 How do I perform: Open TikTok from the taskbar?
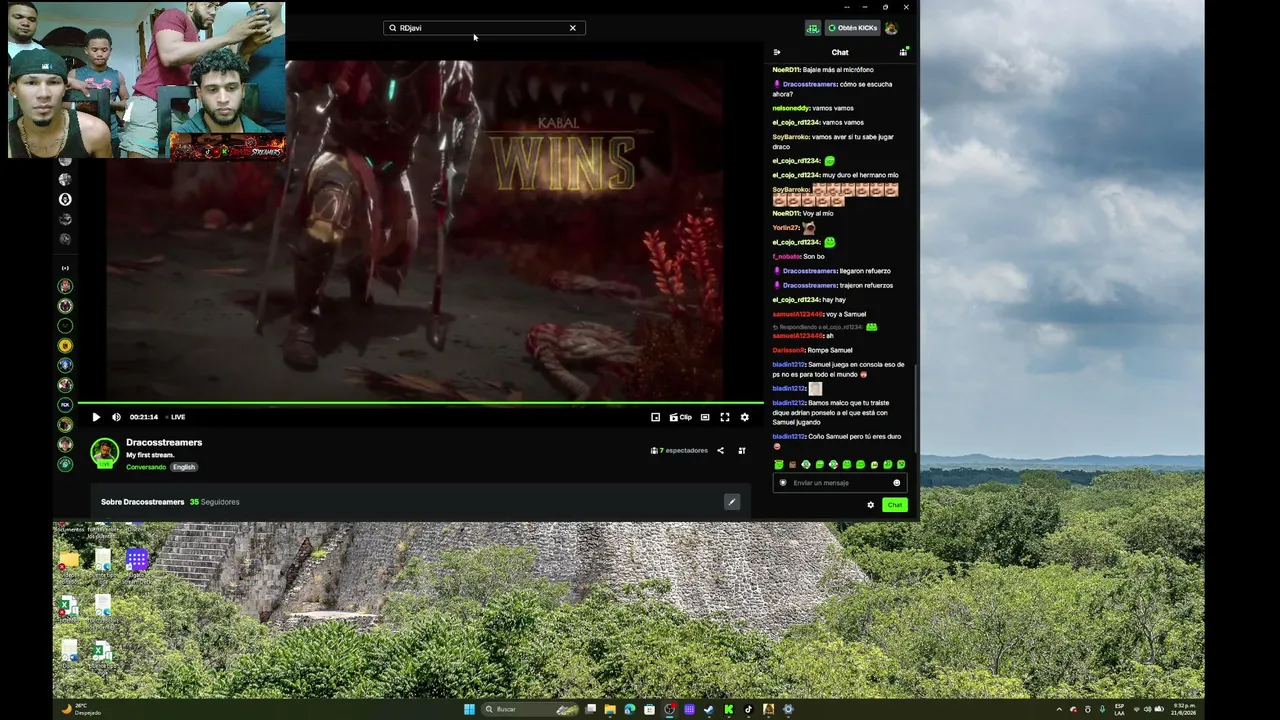click(748, 709)
